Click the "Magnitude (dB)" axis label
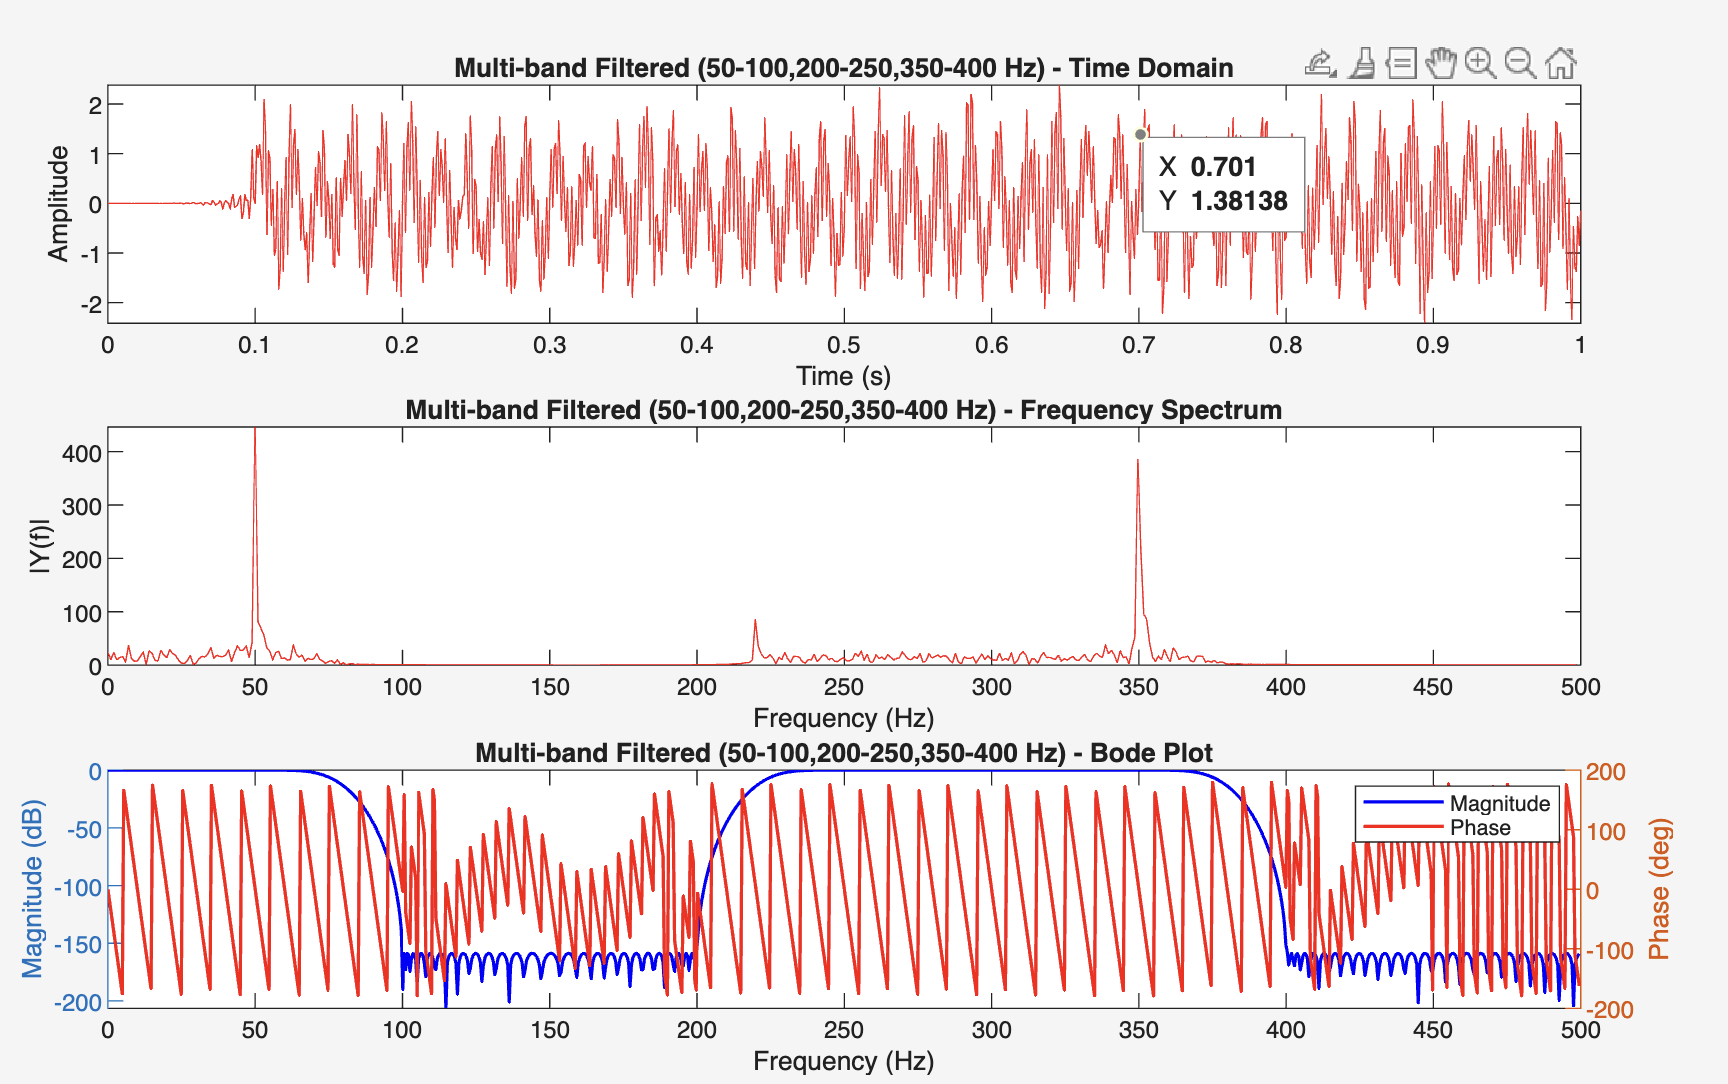Viewport: 1728px width, 1084px height. click(33, 888)
